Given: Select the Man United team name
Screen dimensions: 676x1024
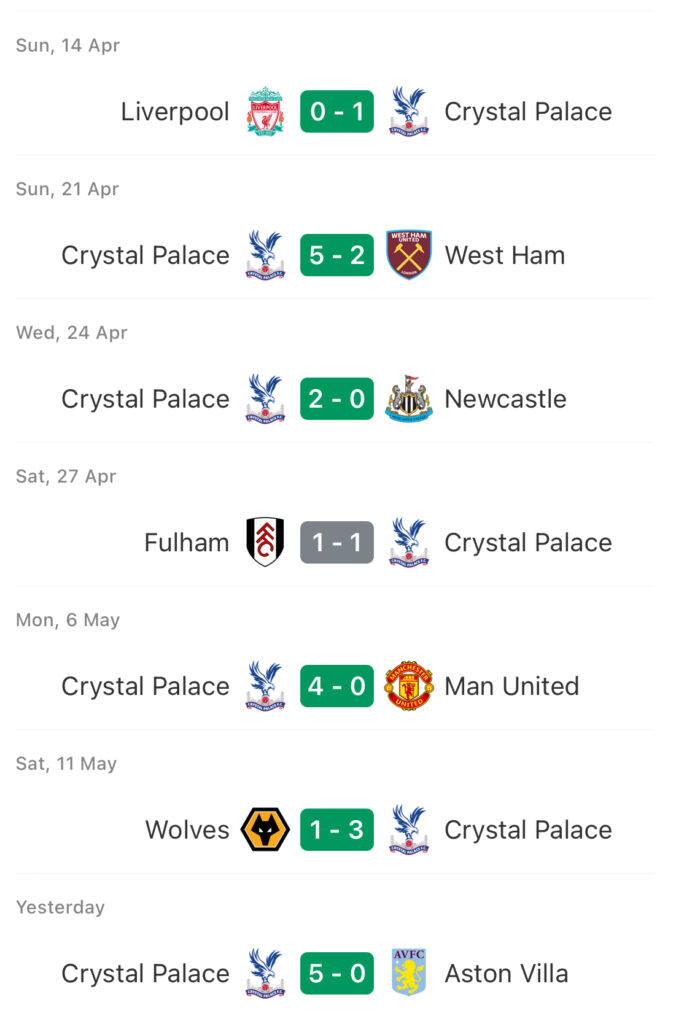Looking at the screenshot, I should pyautogui.click(x=512, y=686).
